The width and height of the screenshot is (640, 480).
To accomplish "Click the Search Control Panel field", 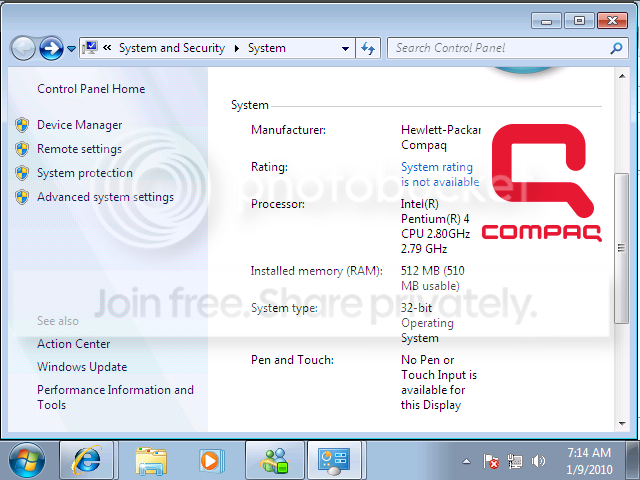I will pos(502,48).
